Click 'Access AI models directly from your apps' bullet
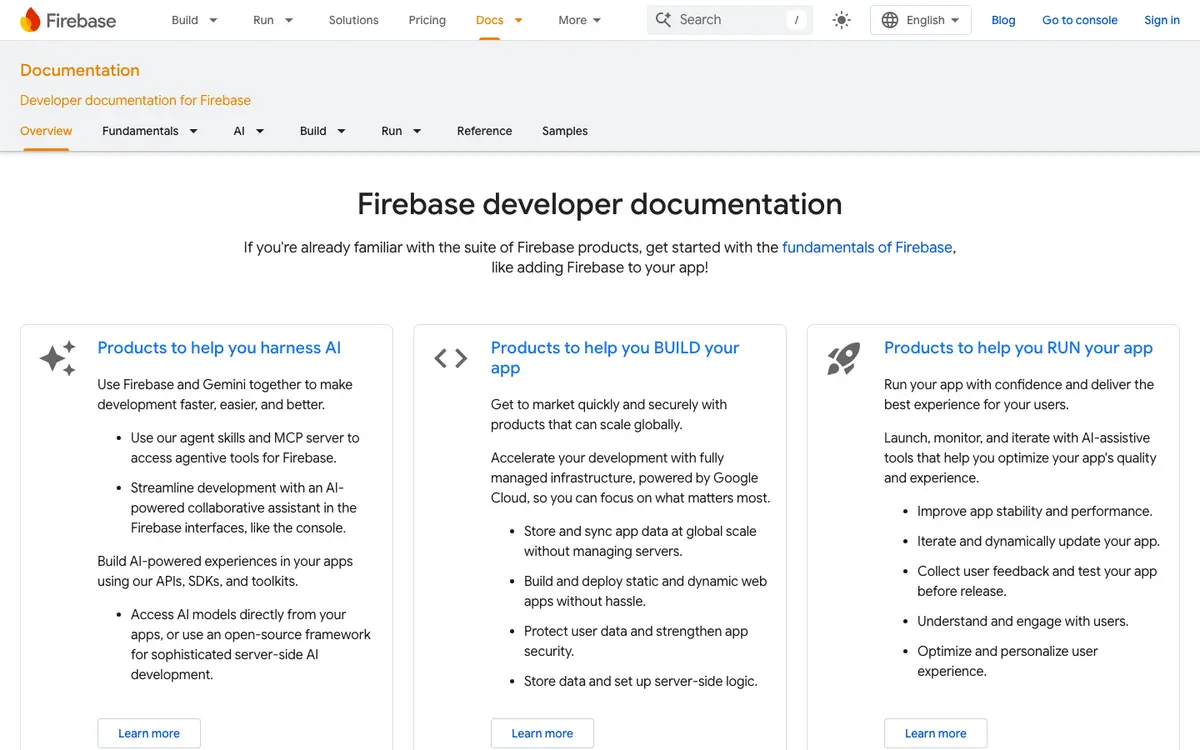The width and height of the screenshot is (1200, 750). [x=251, y=644]
